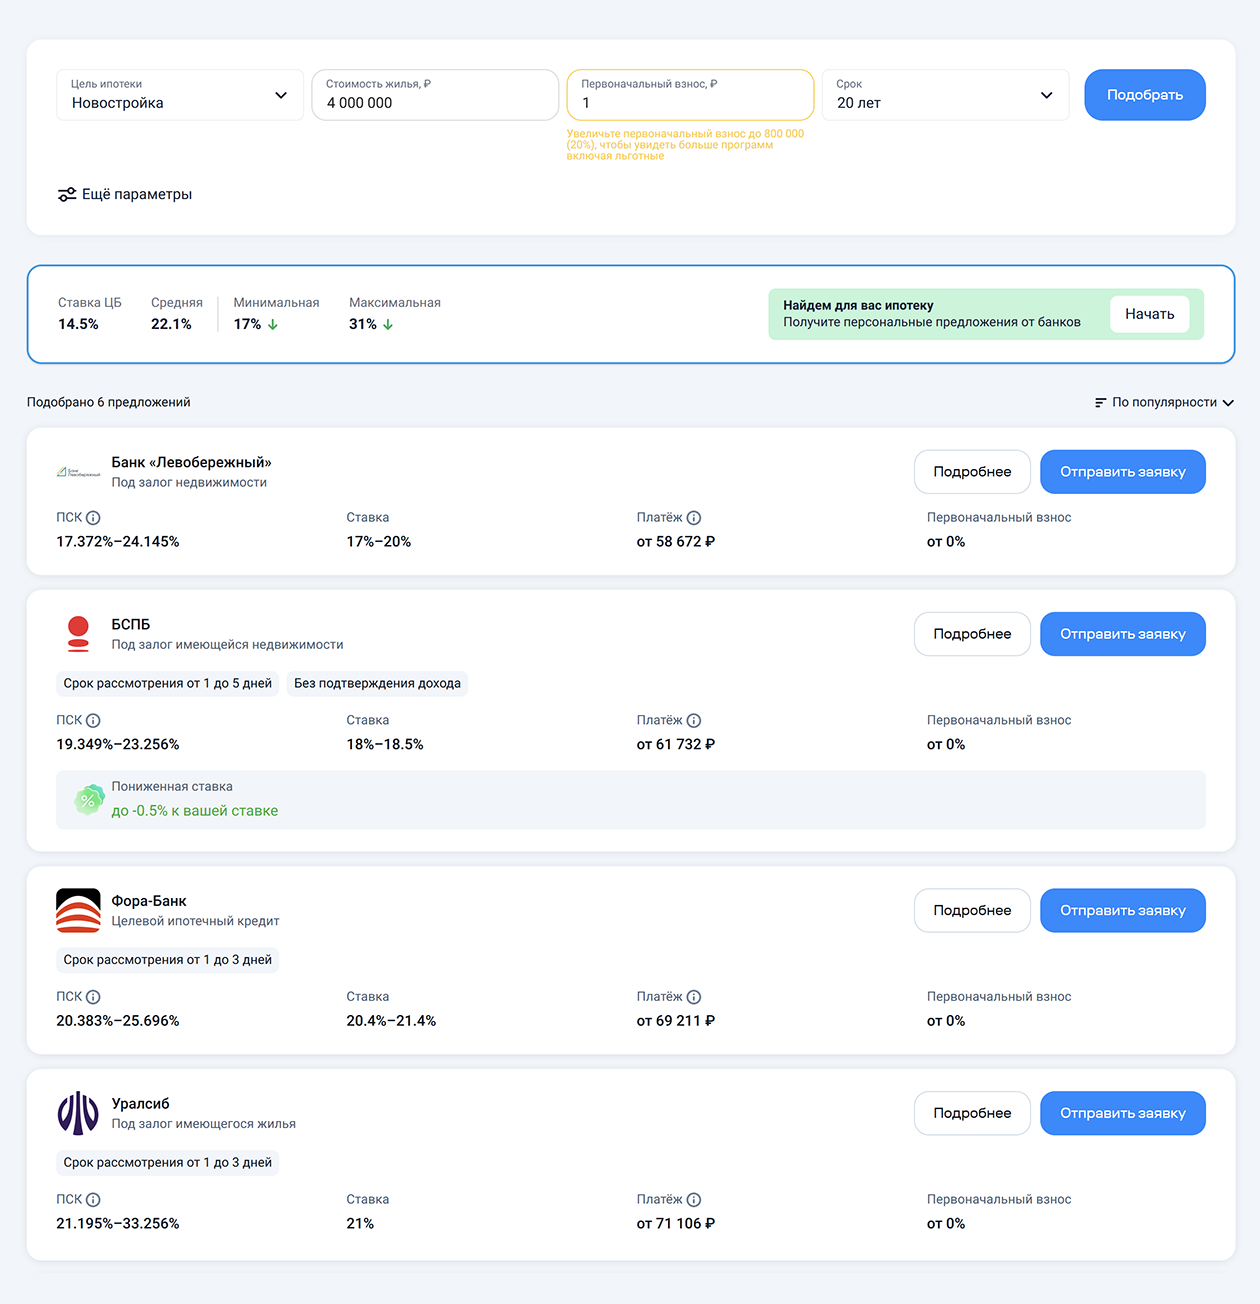Click Отправить заявку for БСПБ
Viewport: 1260px width, 1304px height.
coord(1123,634)
